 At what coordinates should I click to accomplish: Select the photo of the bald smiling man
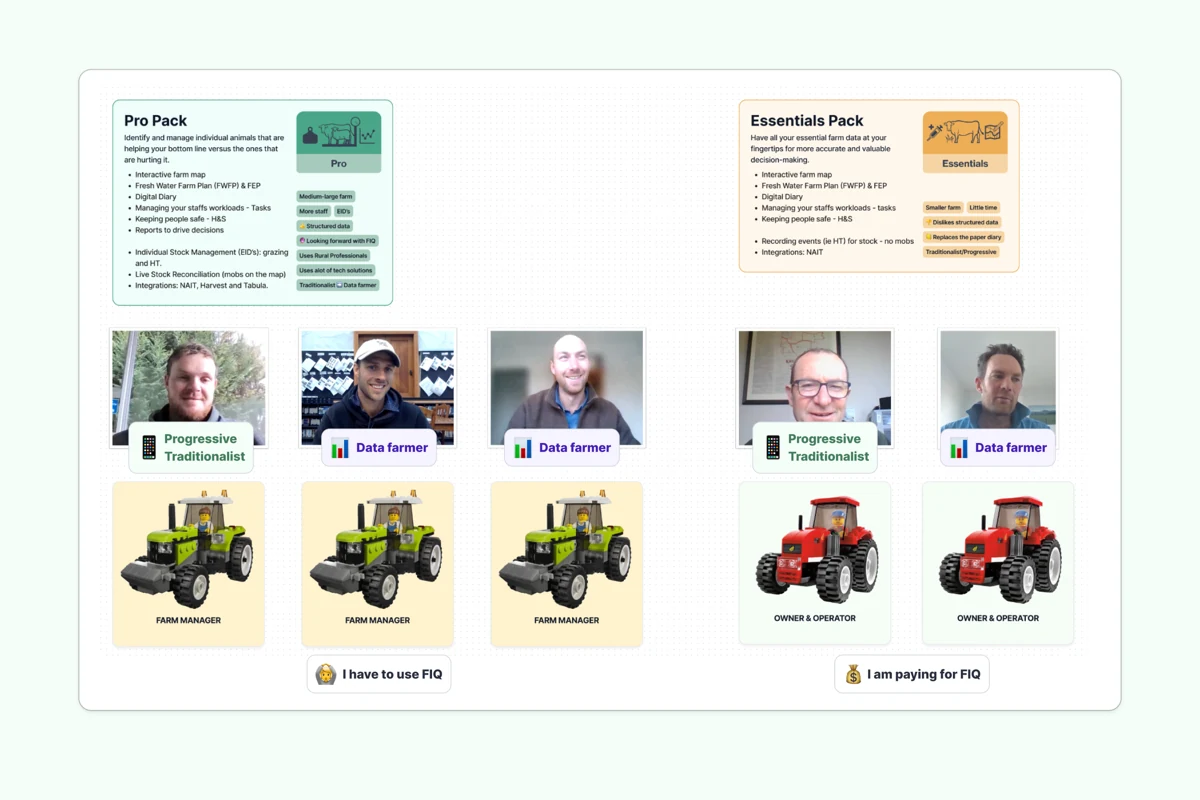pos(567,387)
